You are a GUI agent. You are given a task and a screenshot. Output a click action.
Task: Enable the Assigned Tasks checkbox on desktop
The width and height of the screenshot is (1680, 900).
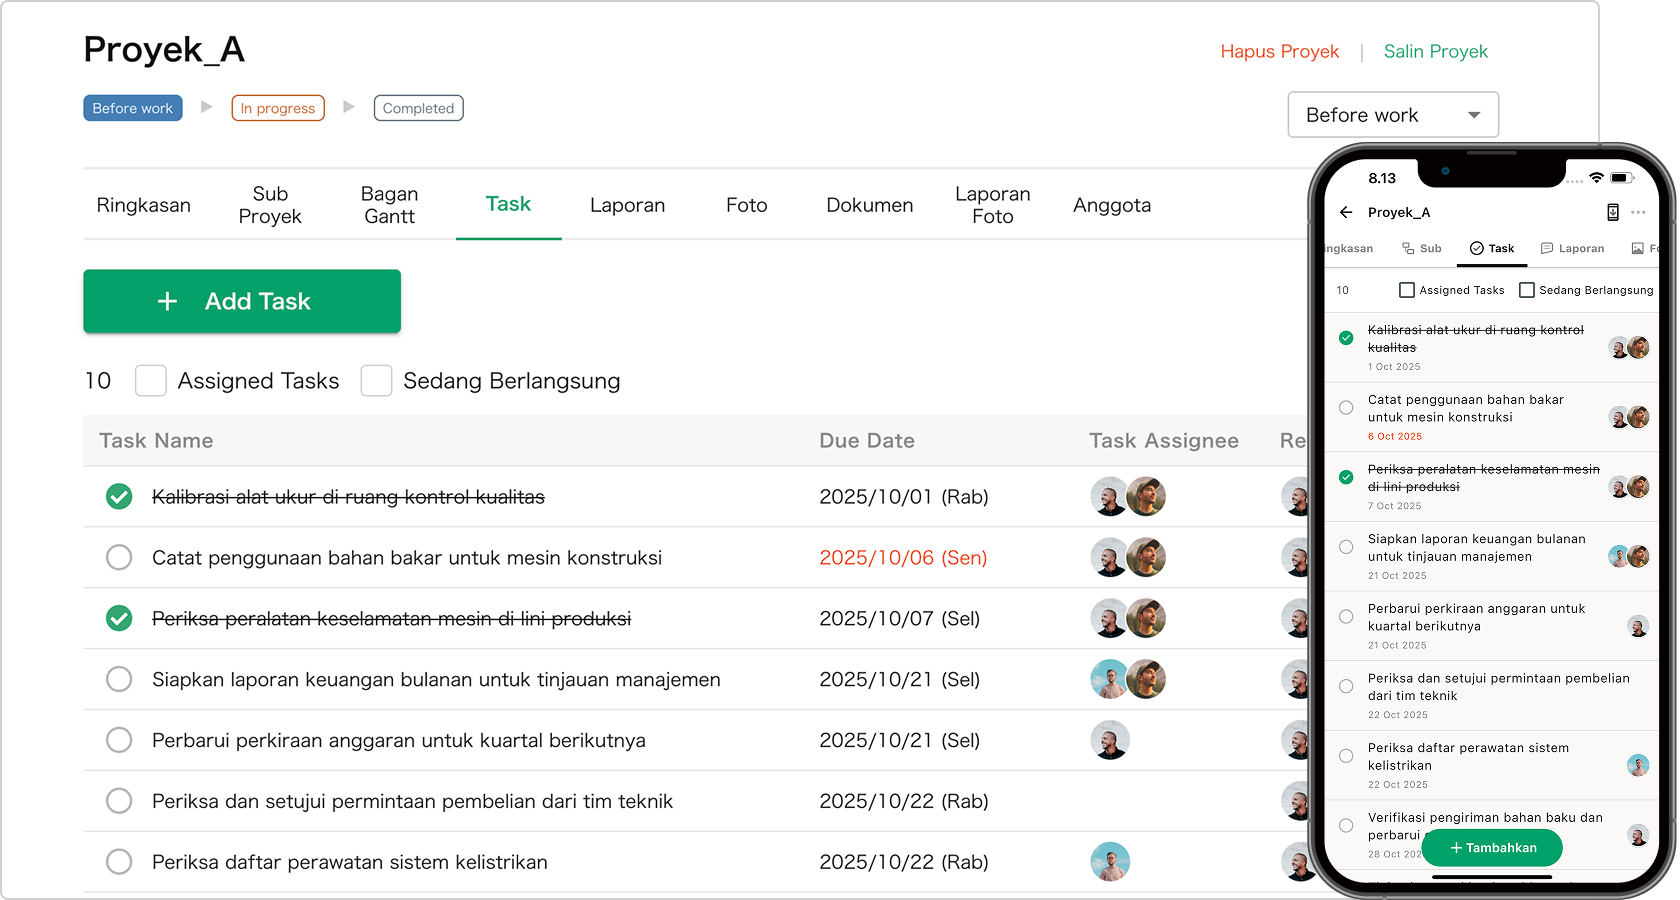151,381
